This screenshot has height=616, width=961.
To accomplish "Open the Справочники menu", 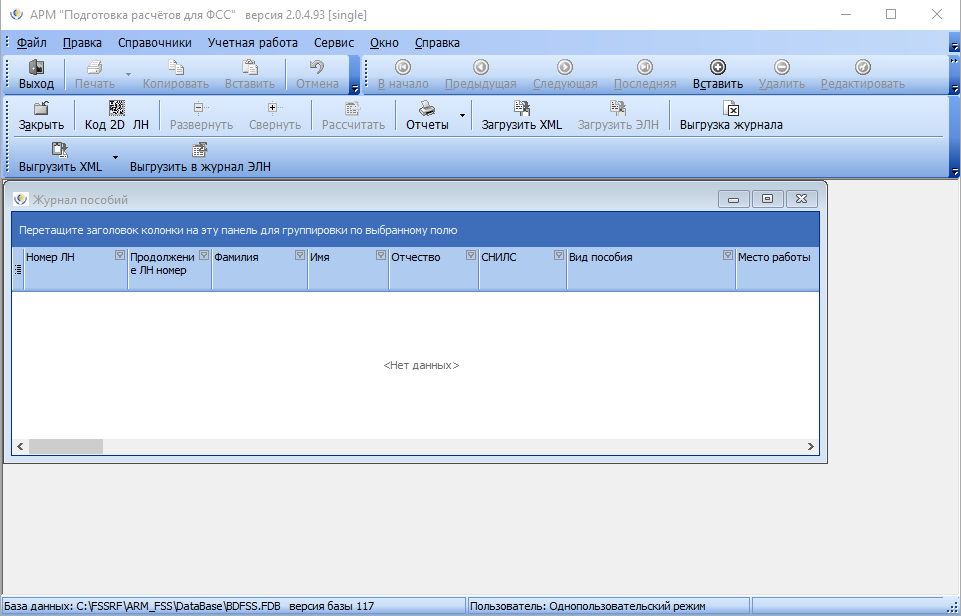I will click(x=154, y=43).
